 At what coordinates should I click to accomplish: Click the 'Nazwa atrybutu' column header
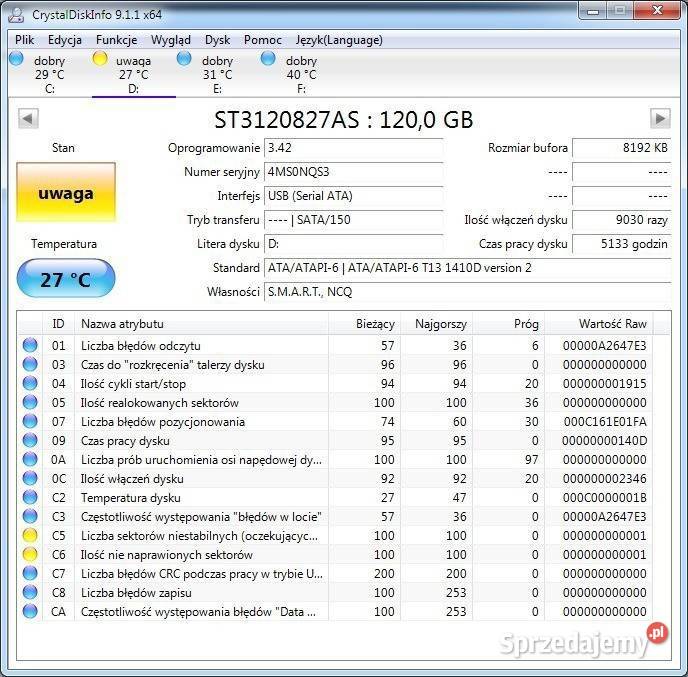coord(122,324)
